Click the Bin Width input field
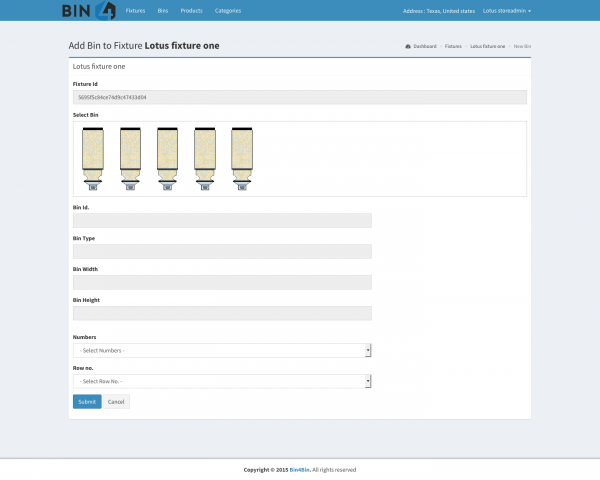Image resolution: width=600 pixels, height=480 pixels. (x=221, y=283)
